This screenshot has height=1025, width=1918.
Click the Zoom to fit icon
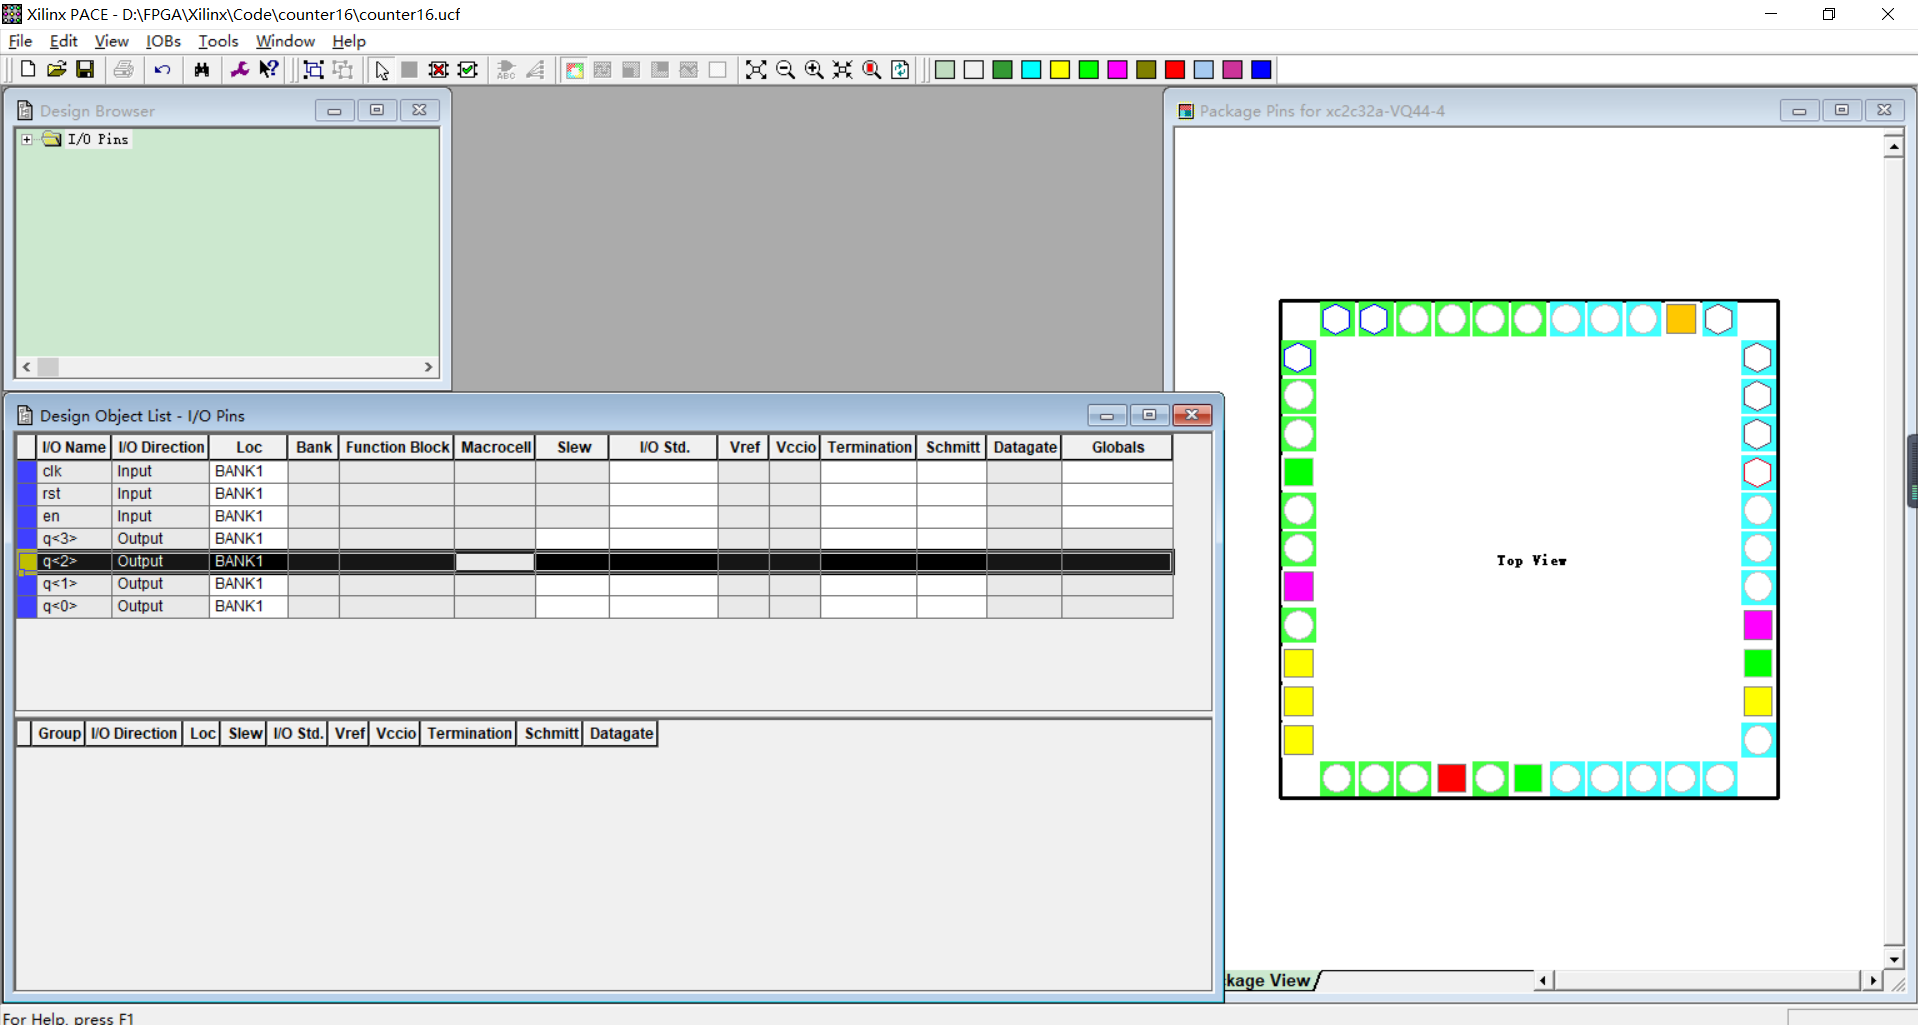click(756, 69)
